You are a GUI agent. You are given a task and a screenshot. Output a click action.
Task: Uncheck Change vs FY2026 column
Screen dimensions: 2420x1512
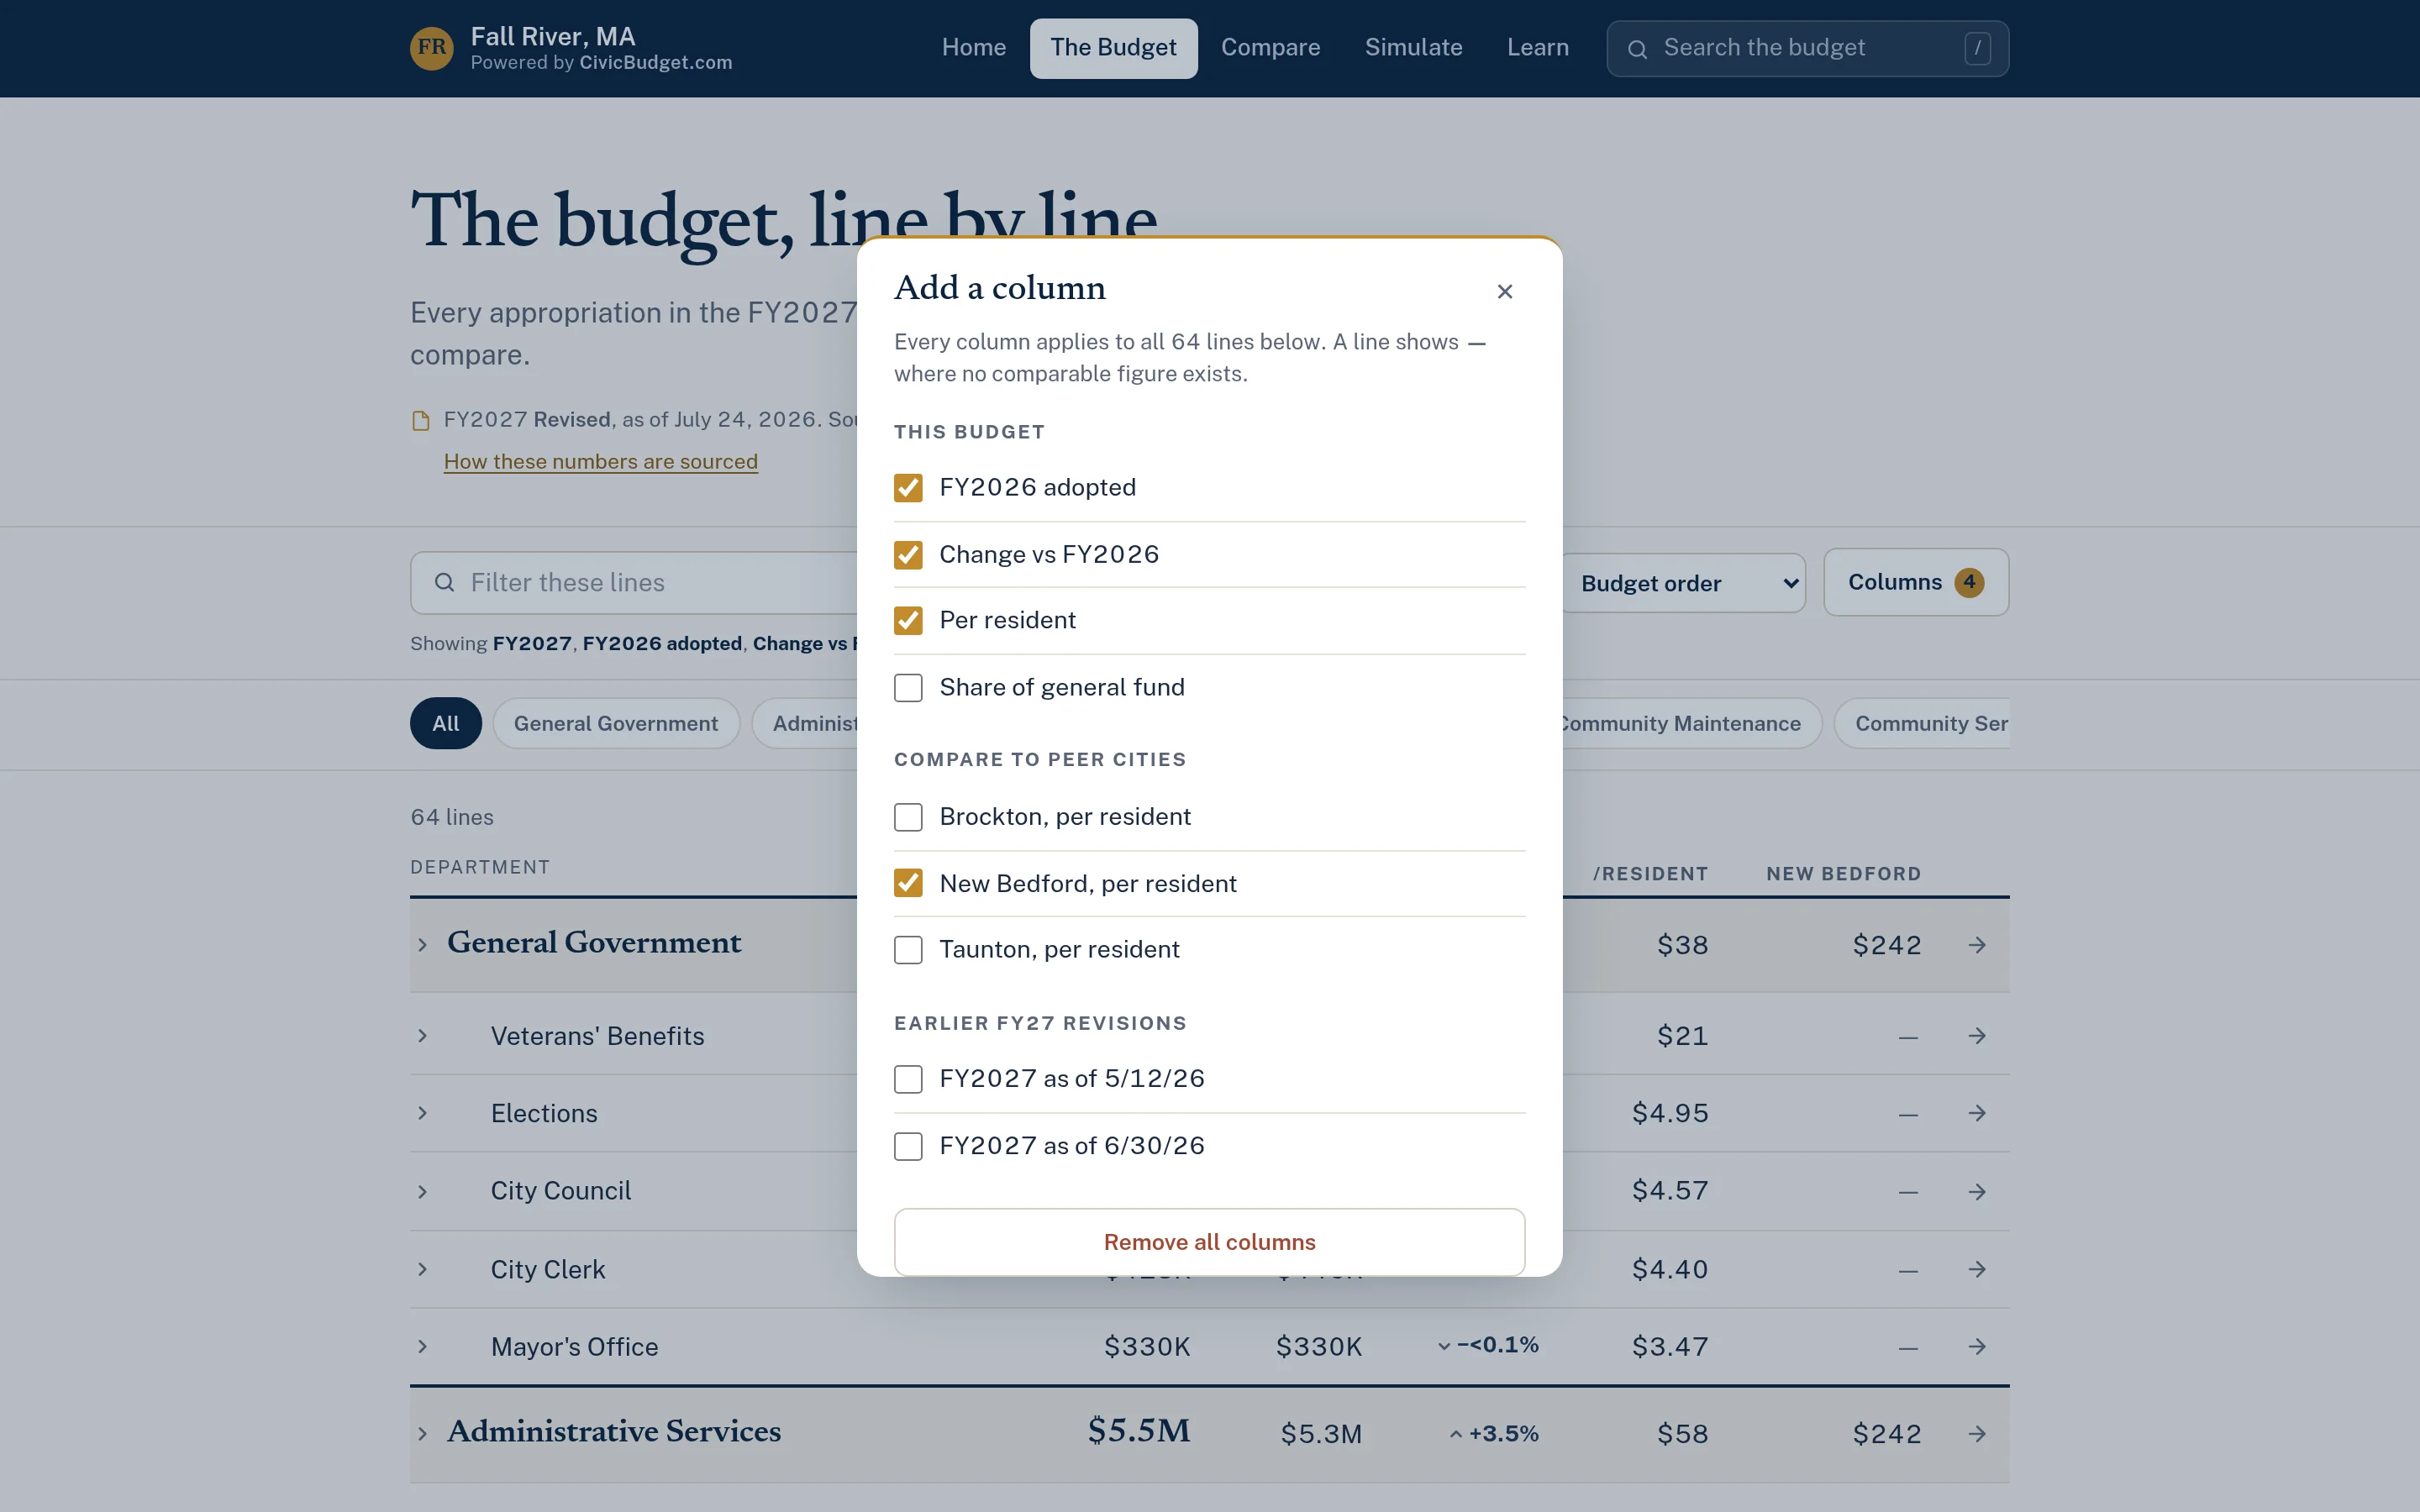(x=908, y=555)
